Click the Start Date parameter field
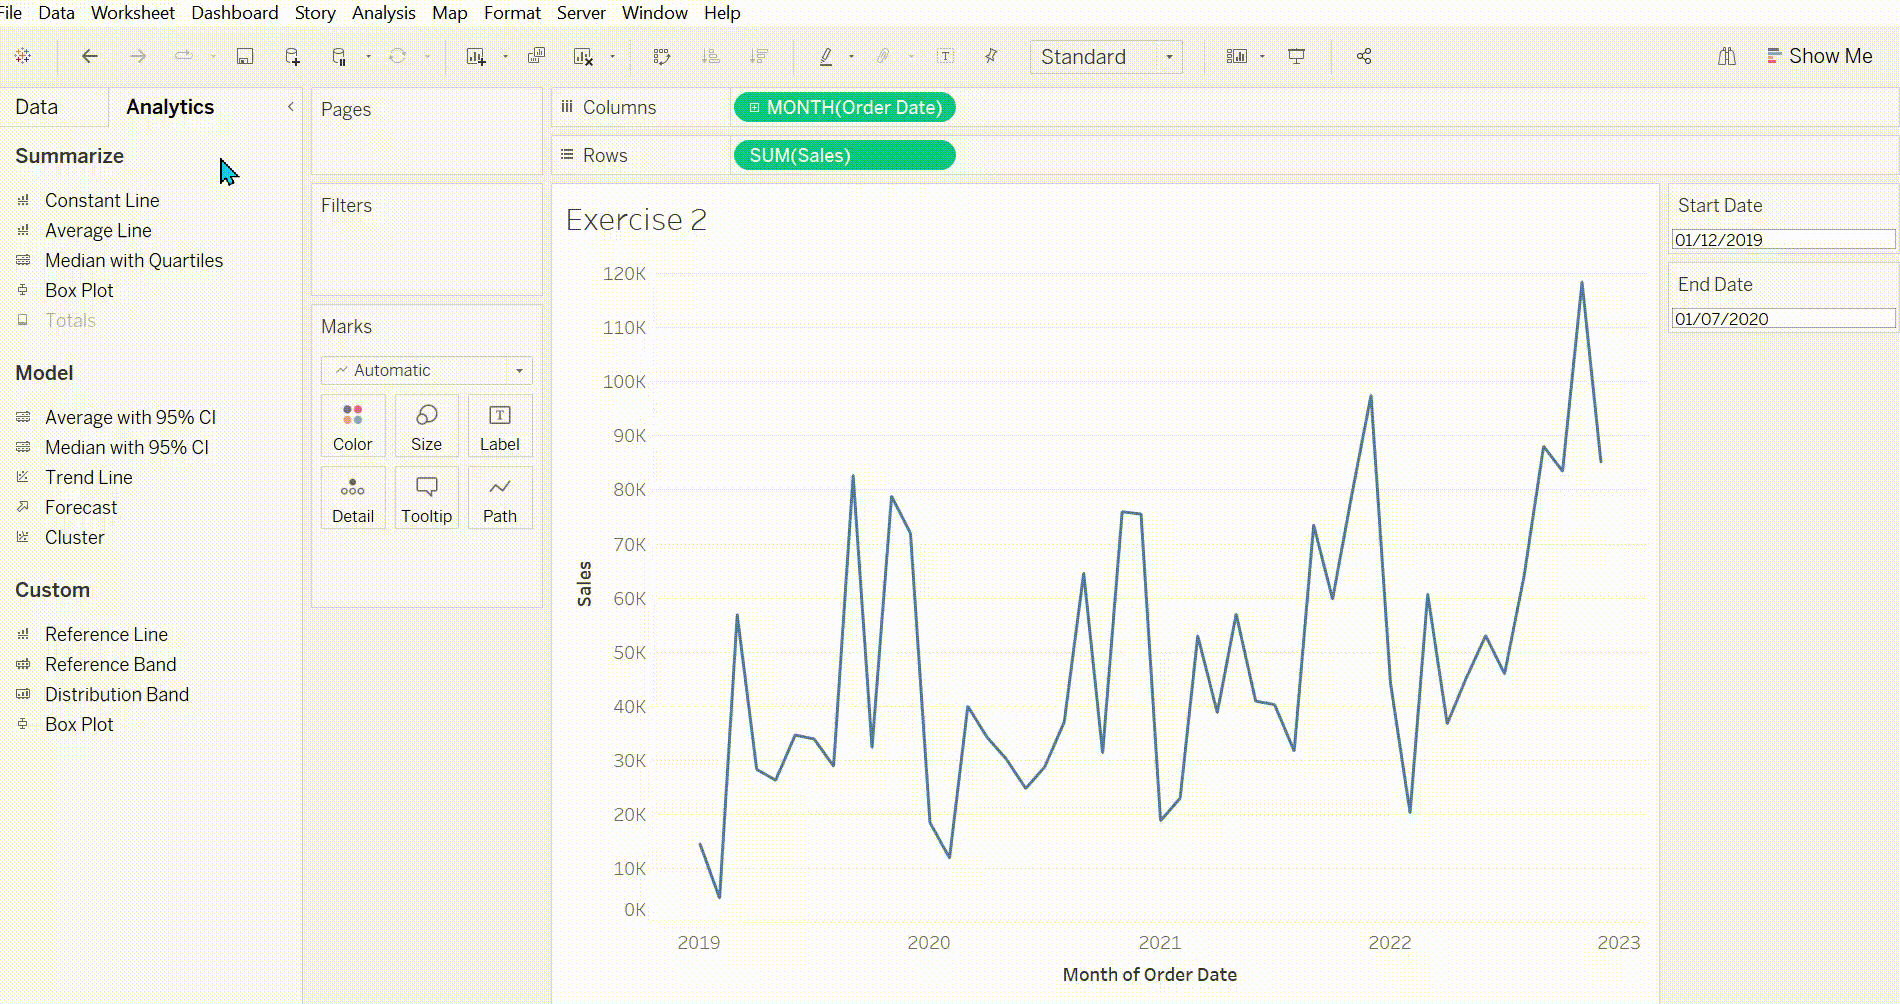Viewport: 1900px width, 1004px height. [1783, 240]
